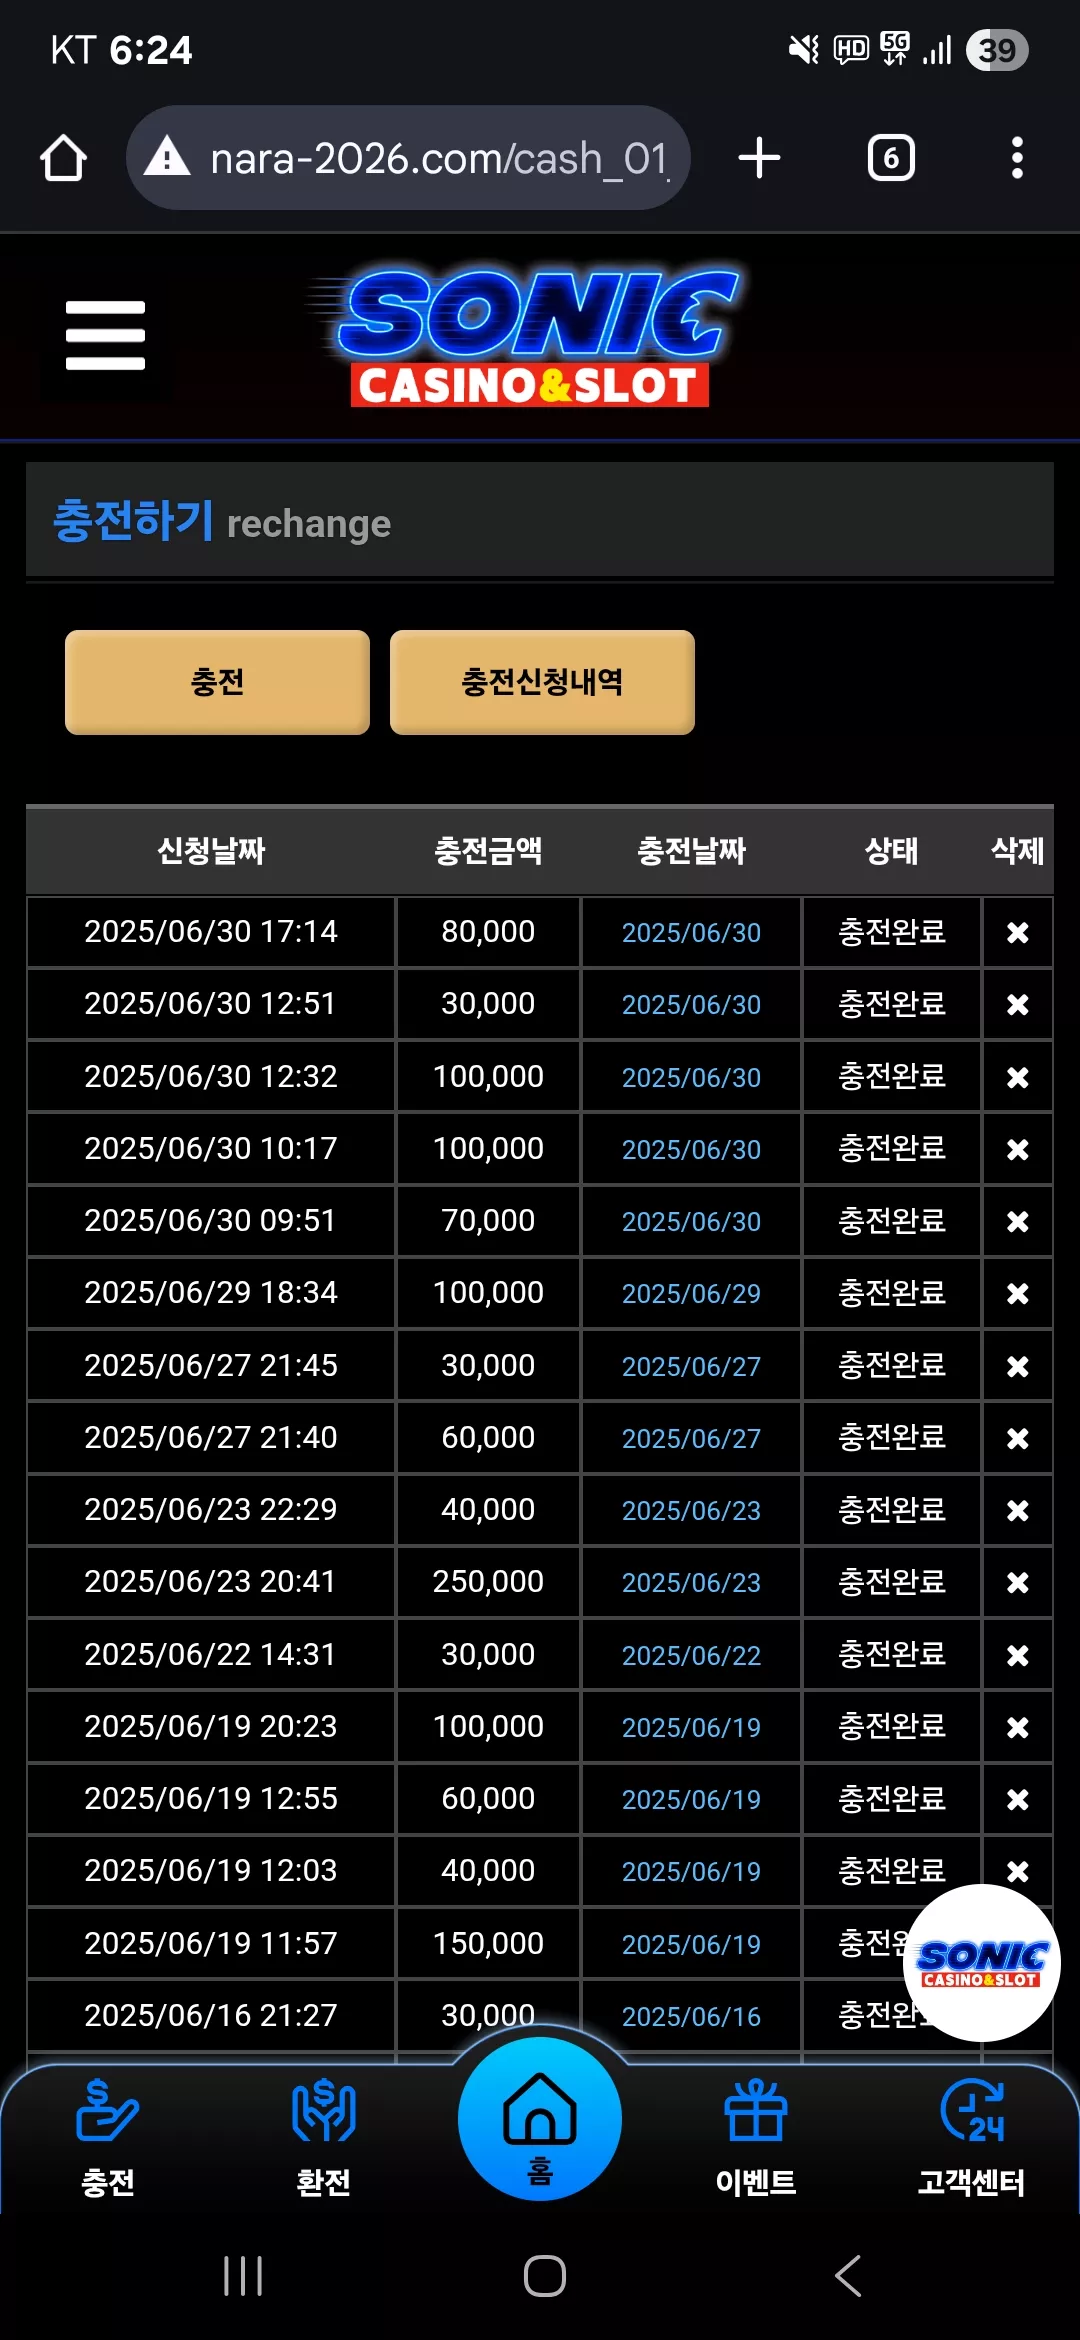The height and width of the screenshot is (2340, 1080).
Task: Tap the 2025/06/27 date on 60,000 row
Action: click(x=691, y=1438)
